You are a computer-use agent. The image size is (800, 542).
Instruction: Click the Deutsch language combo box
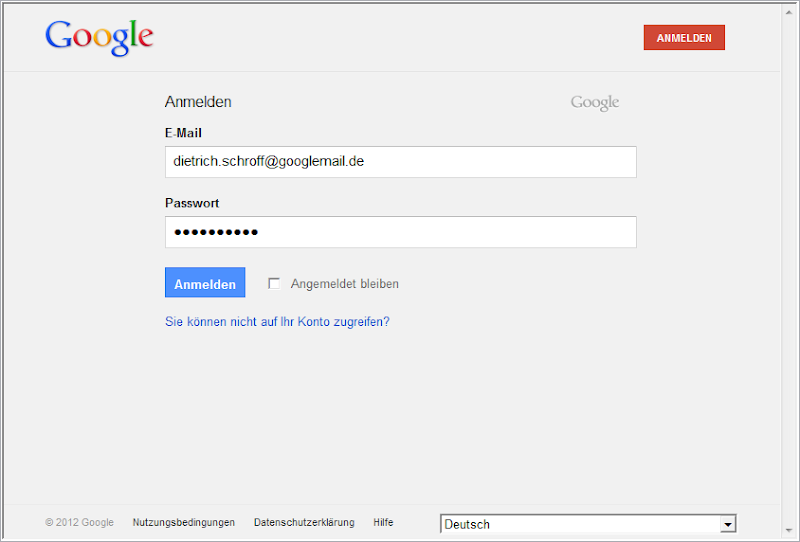(580, 524)
